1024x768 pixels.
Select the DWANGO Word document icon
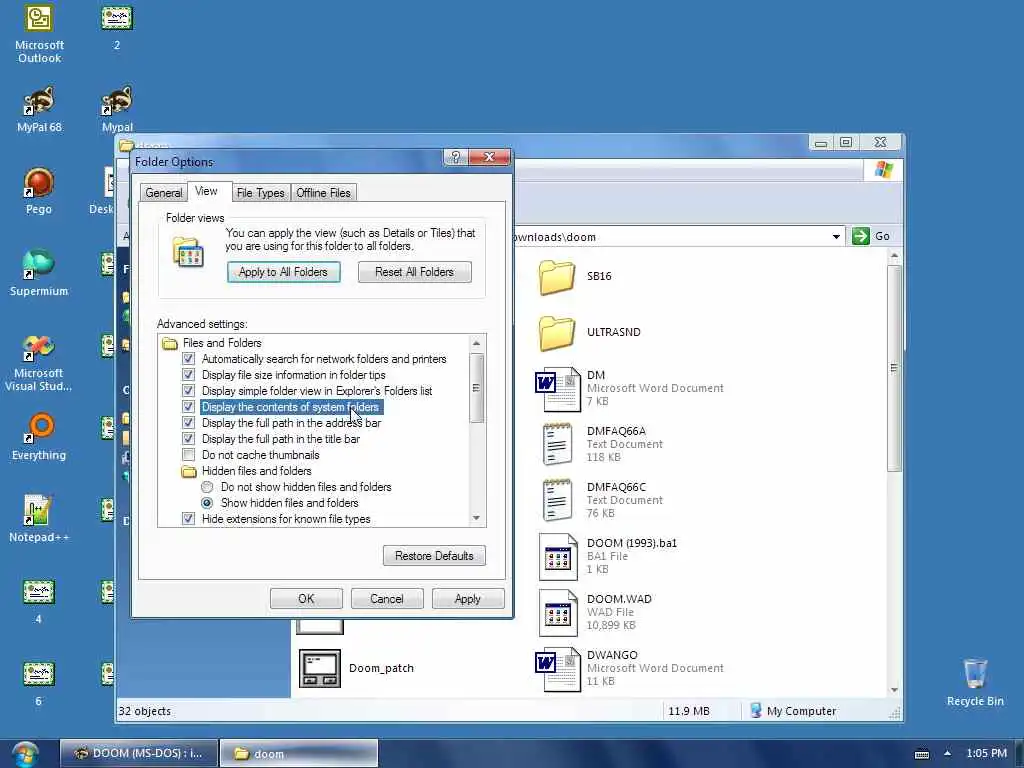tap(558, 669)
